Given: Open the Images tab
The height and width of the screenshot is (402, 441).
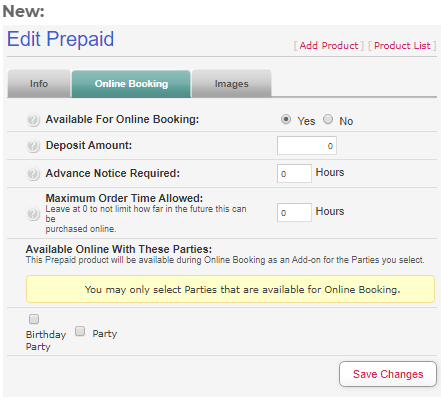Looking at the screenshot, I should coord(232,84).
